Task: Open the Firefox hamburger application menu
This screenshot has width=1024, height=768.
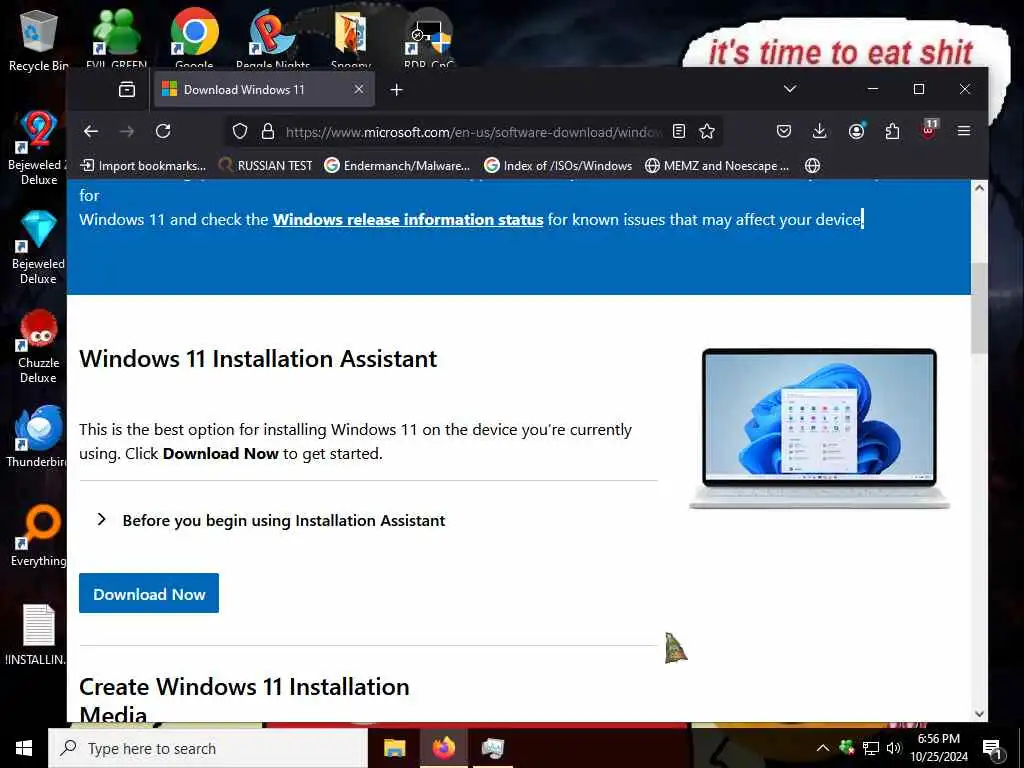Action: tap(963, 131)
